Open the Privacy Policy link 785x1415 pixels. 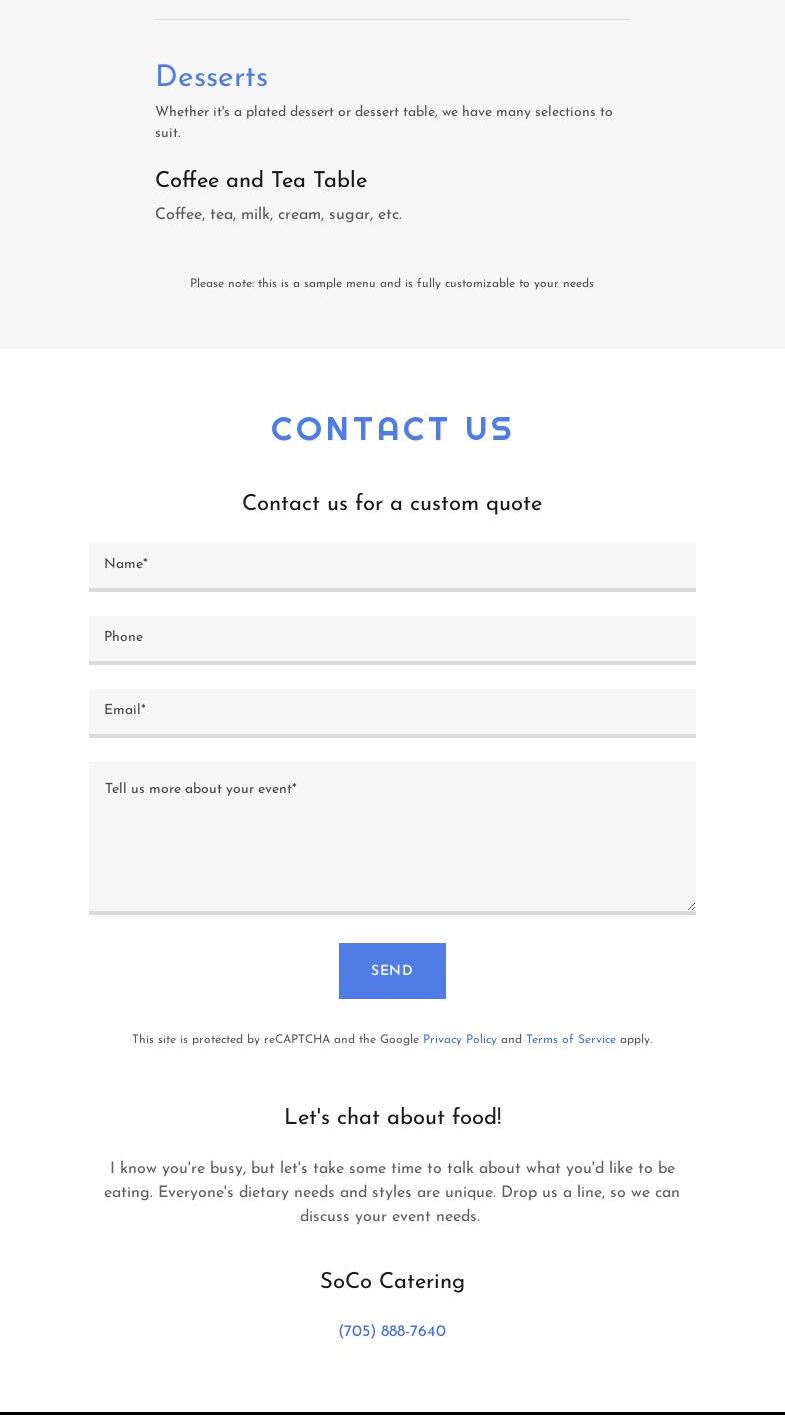(x=459, y=1040)
